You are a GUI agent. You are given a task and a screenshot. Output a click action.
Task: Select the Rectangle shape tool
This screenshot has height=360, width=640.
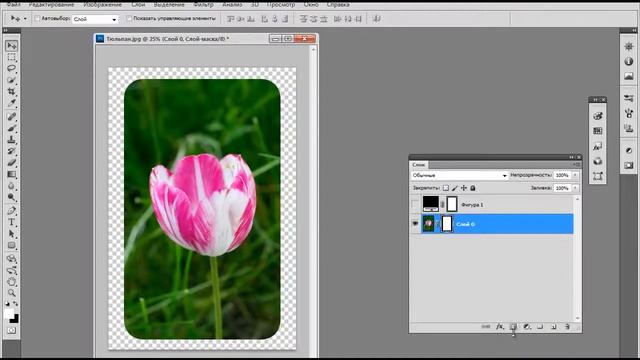pos(11,245)
